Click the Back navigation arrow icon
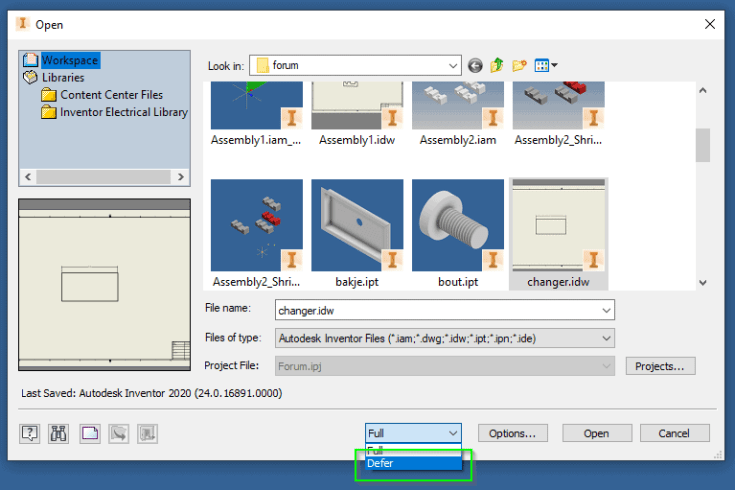Screen dimensions: 735x490 pos(475,66)
